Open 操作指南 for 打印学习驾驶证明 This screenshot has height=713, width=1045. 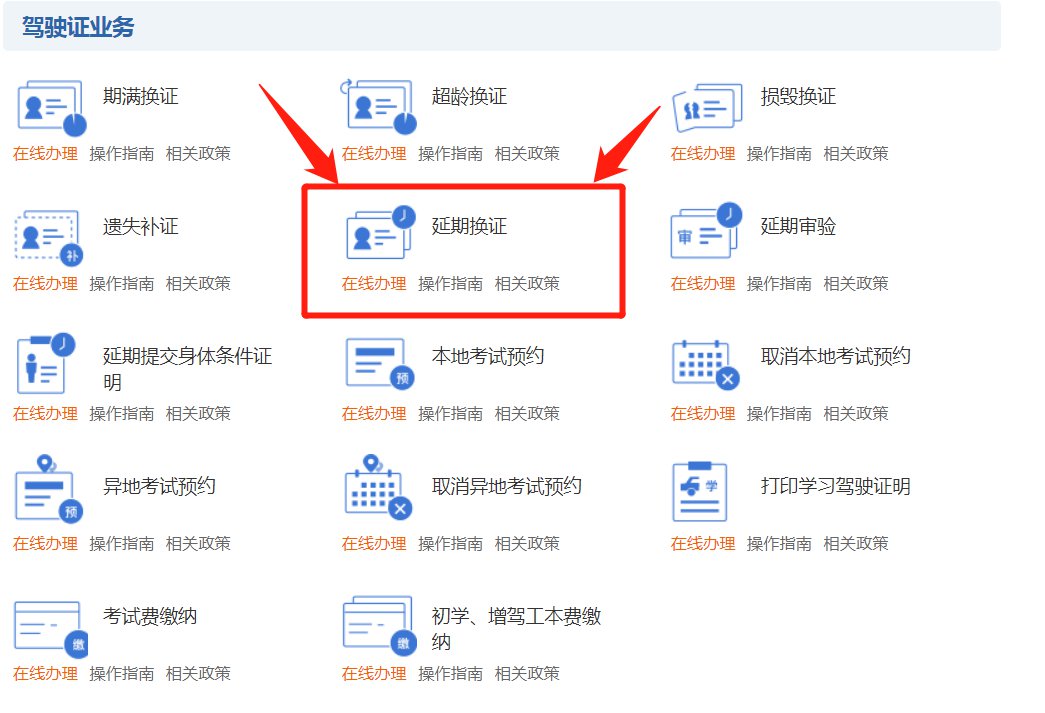coord(779,544)
